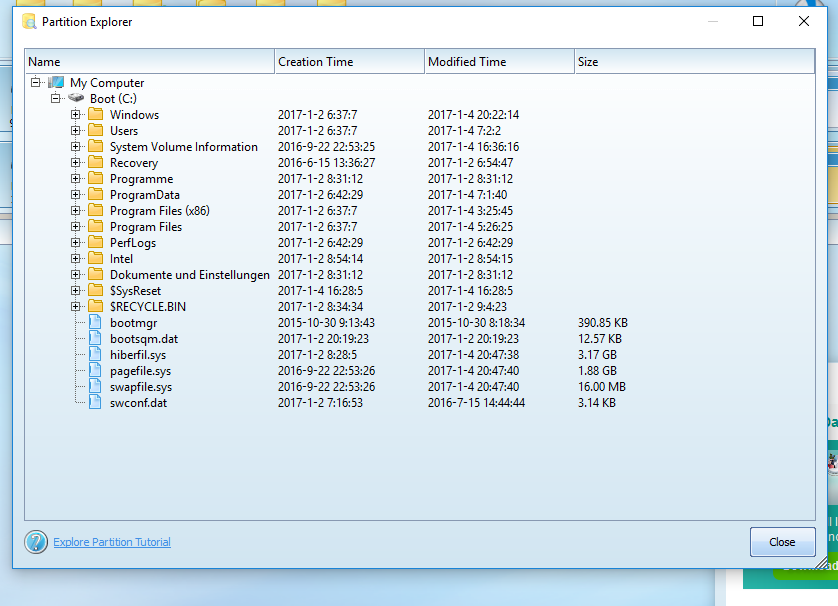The height and width of the screenshot is (606, 838).
Task: Click the Program Files folder icon
Action: pos(96,227)
